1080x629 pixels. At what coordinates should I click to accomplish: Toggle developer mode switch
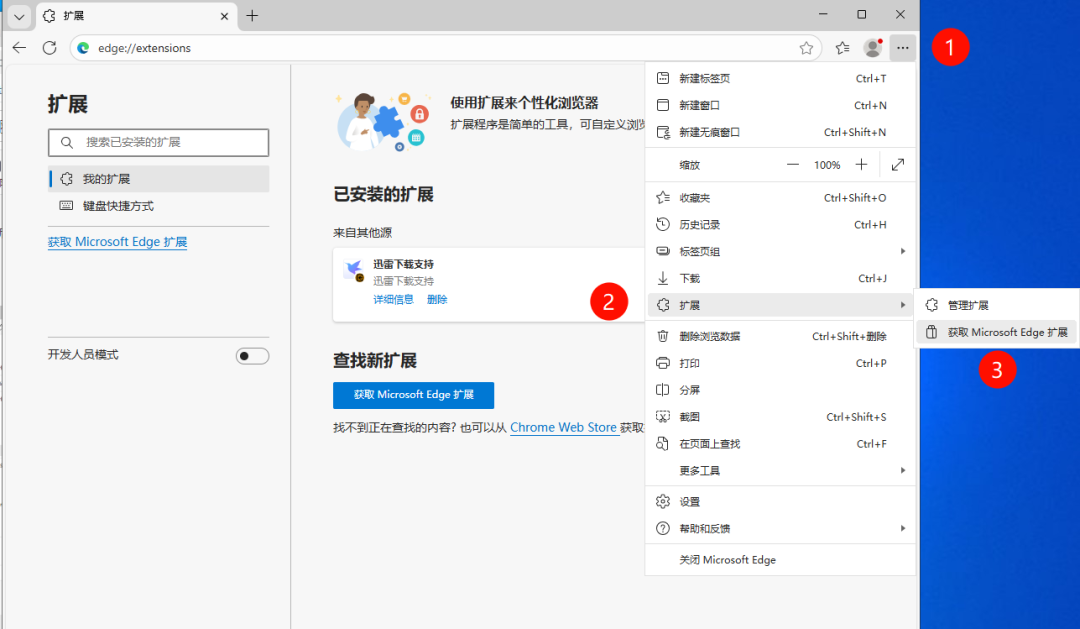click(252, 355)
